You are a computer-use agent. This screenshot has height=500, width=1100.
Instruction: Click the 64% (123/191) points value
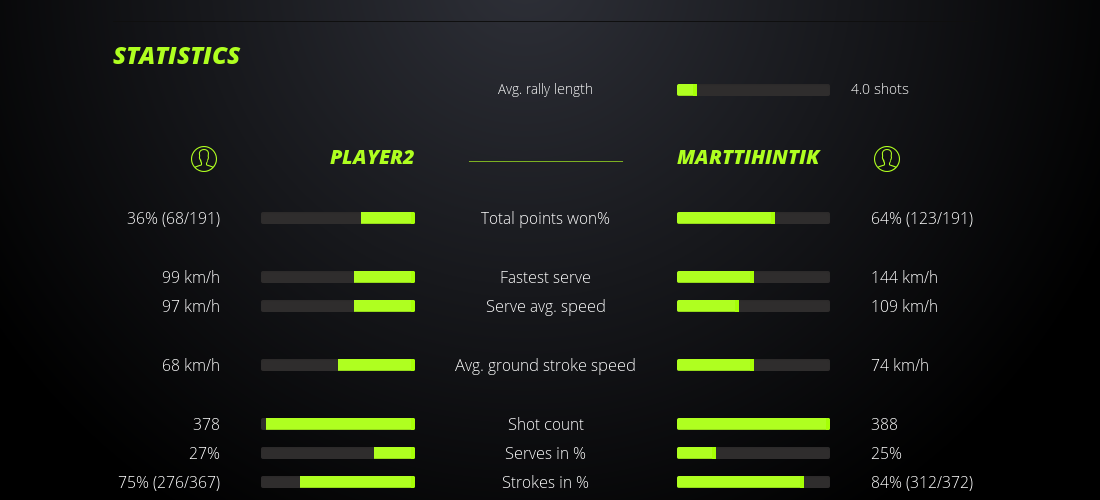(921, 218)
